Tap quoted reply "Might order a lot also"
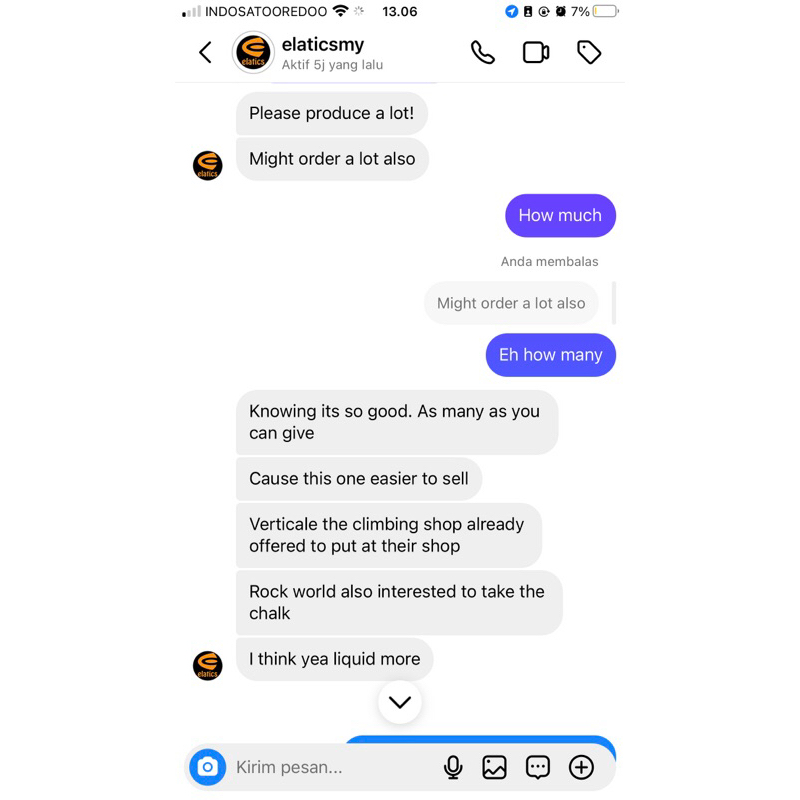This screenshot has height=800, width=800. click(x=511, y=303)
